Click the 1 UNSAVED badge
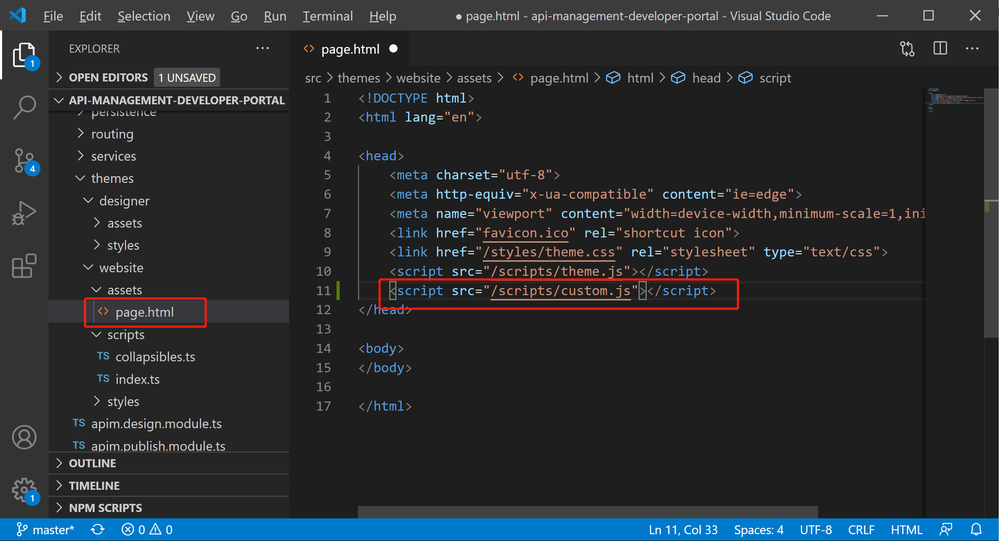The height and width of the screenshot is (541, 999). click(187, 77)
